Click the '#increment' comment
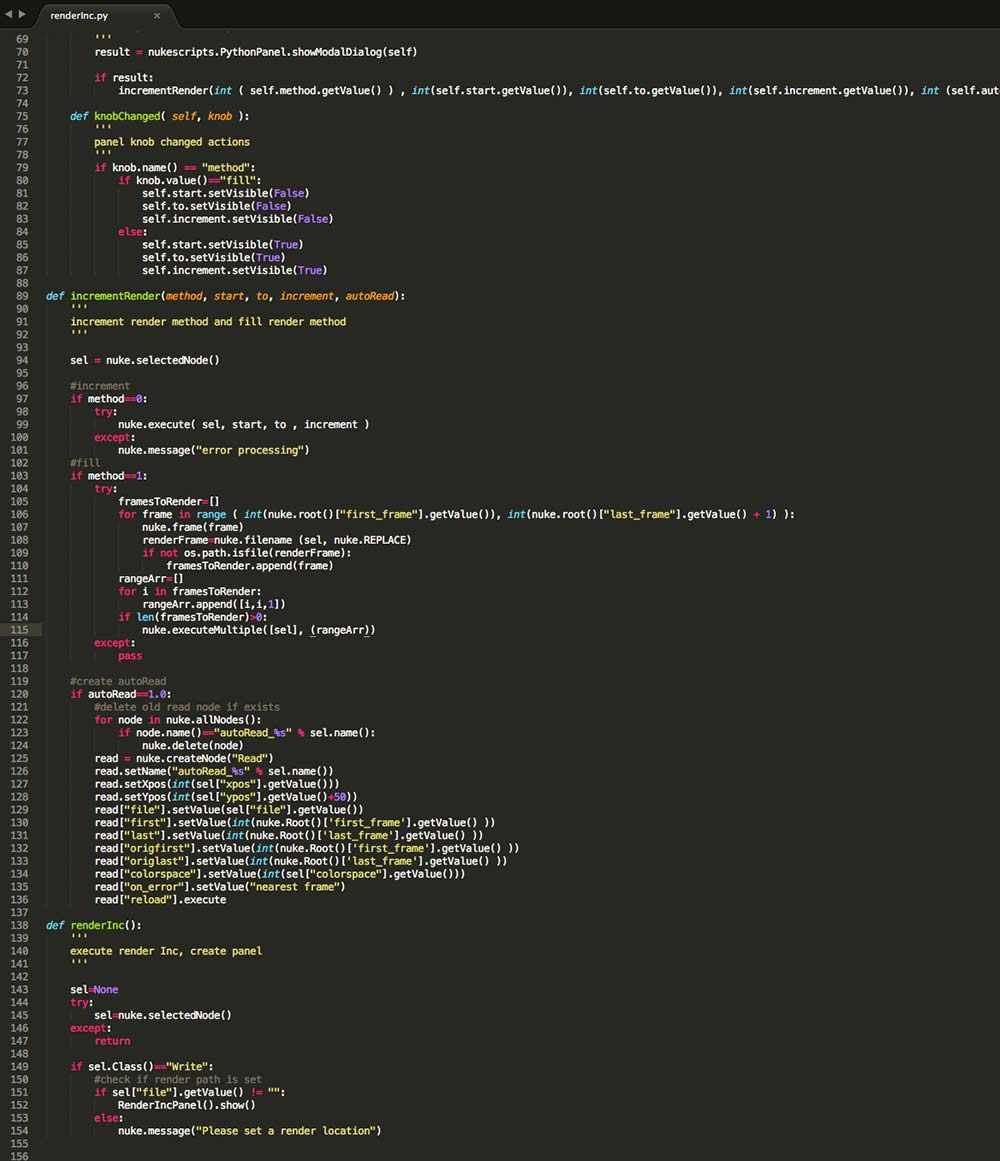This screenshot has width=1000, height=1161. click(100, 386)
